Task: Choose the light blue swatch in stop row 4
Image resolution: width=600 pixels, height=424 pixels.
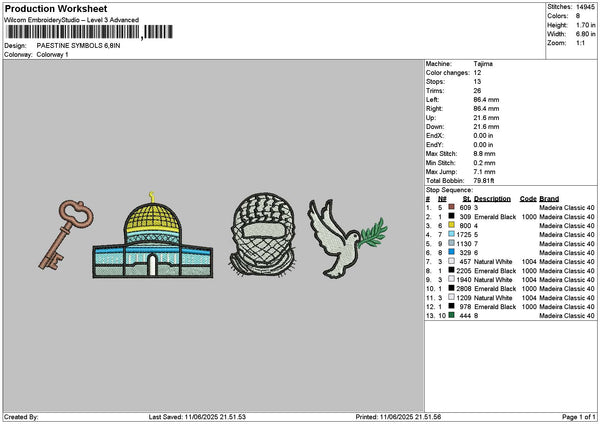Action: [452, 234]
